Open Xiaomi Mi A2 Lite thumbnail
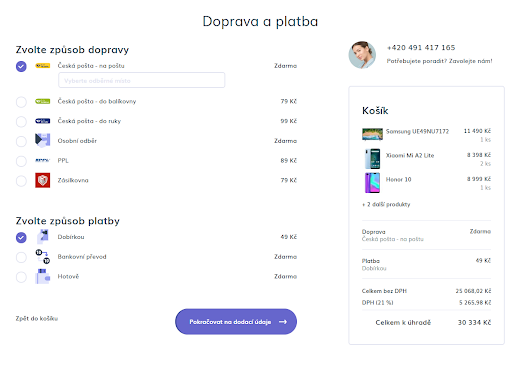This screenshot has height=369, width=512. (x=372, y=159)
